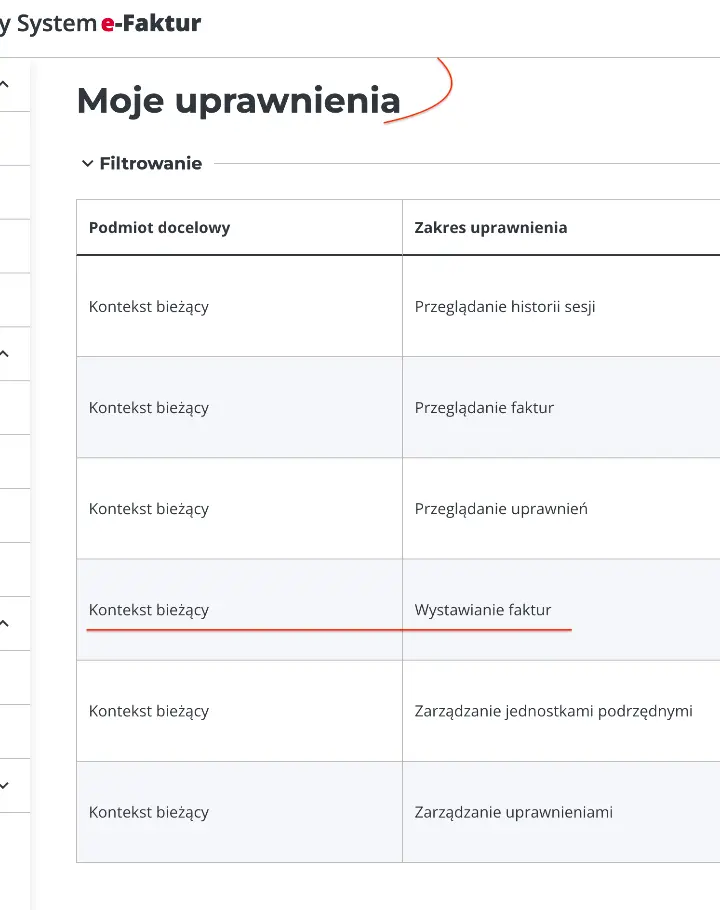Click Kontekst bieżący in Zarządzanie uprawnieniami row
Viewport: 720px width, 910px height.
(149, 812)
